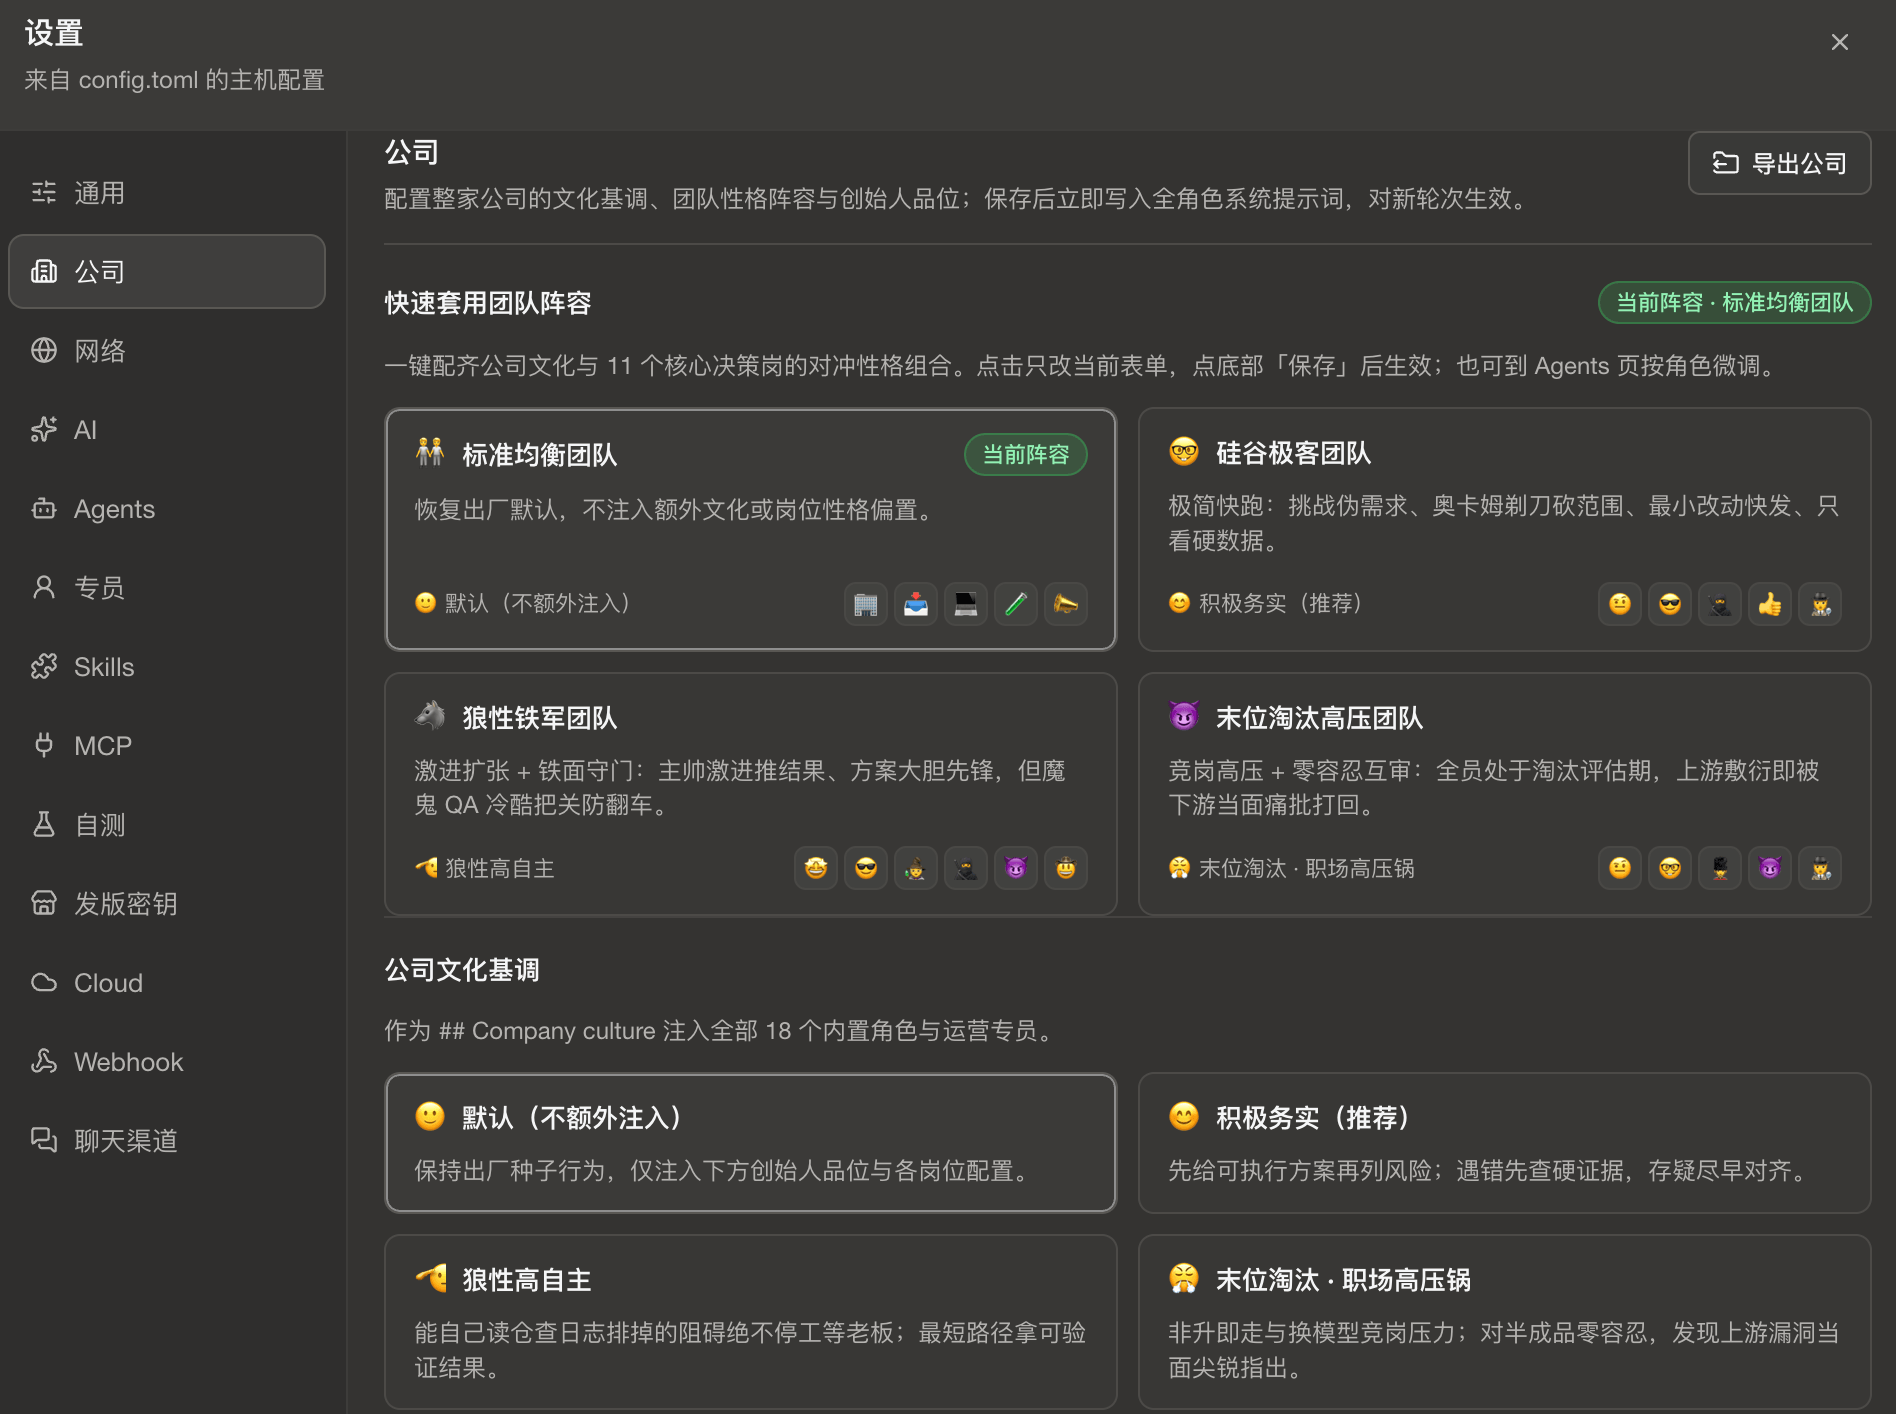Open the Agents section in sidebar

pyautogui.click(x=167, y=509)
